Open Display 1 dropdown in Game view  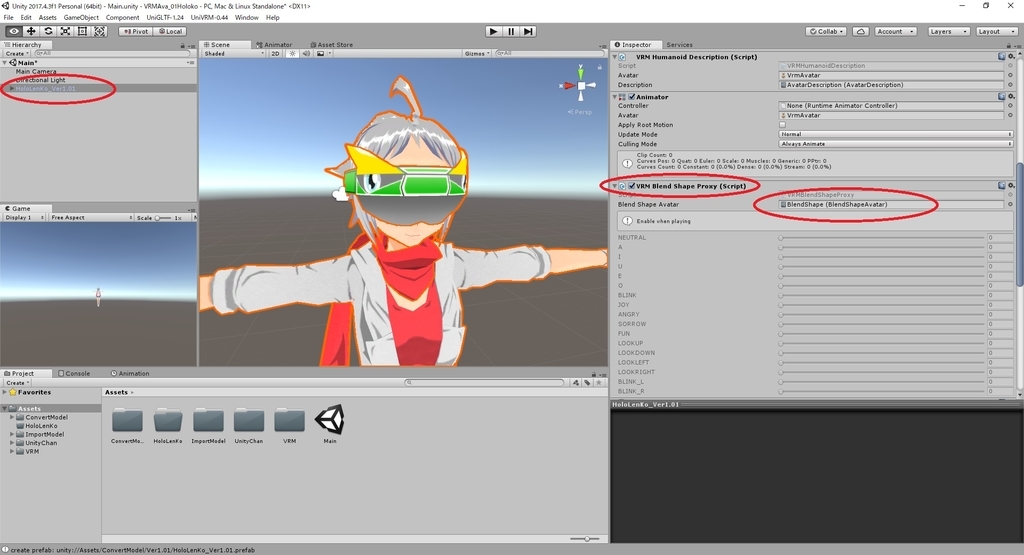pos(24,217)
